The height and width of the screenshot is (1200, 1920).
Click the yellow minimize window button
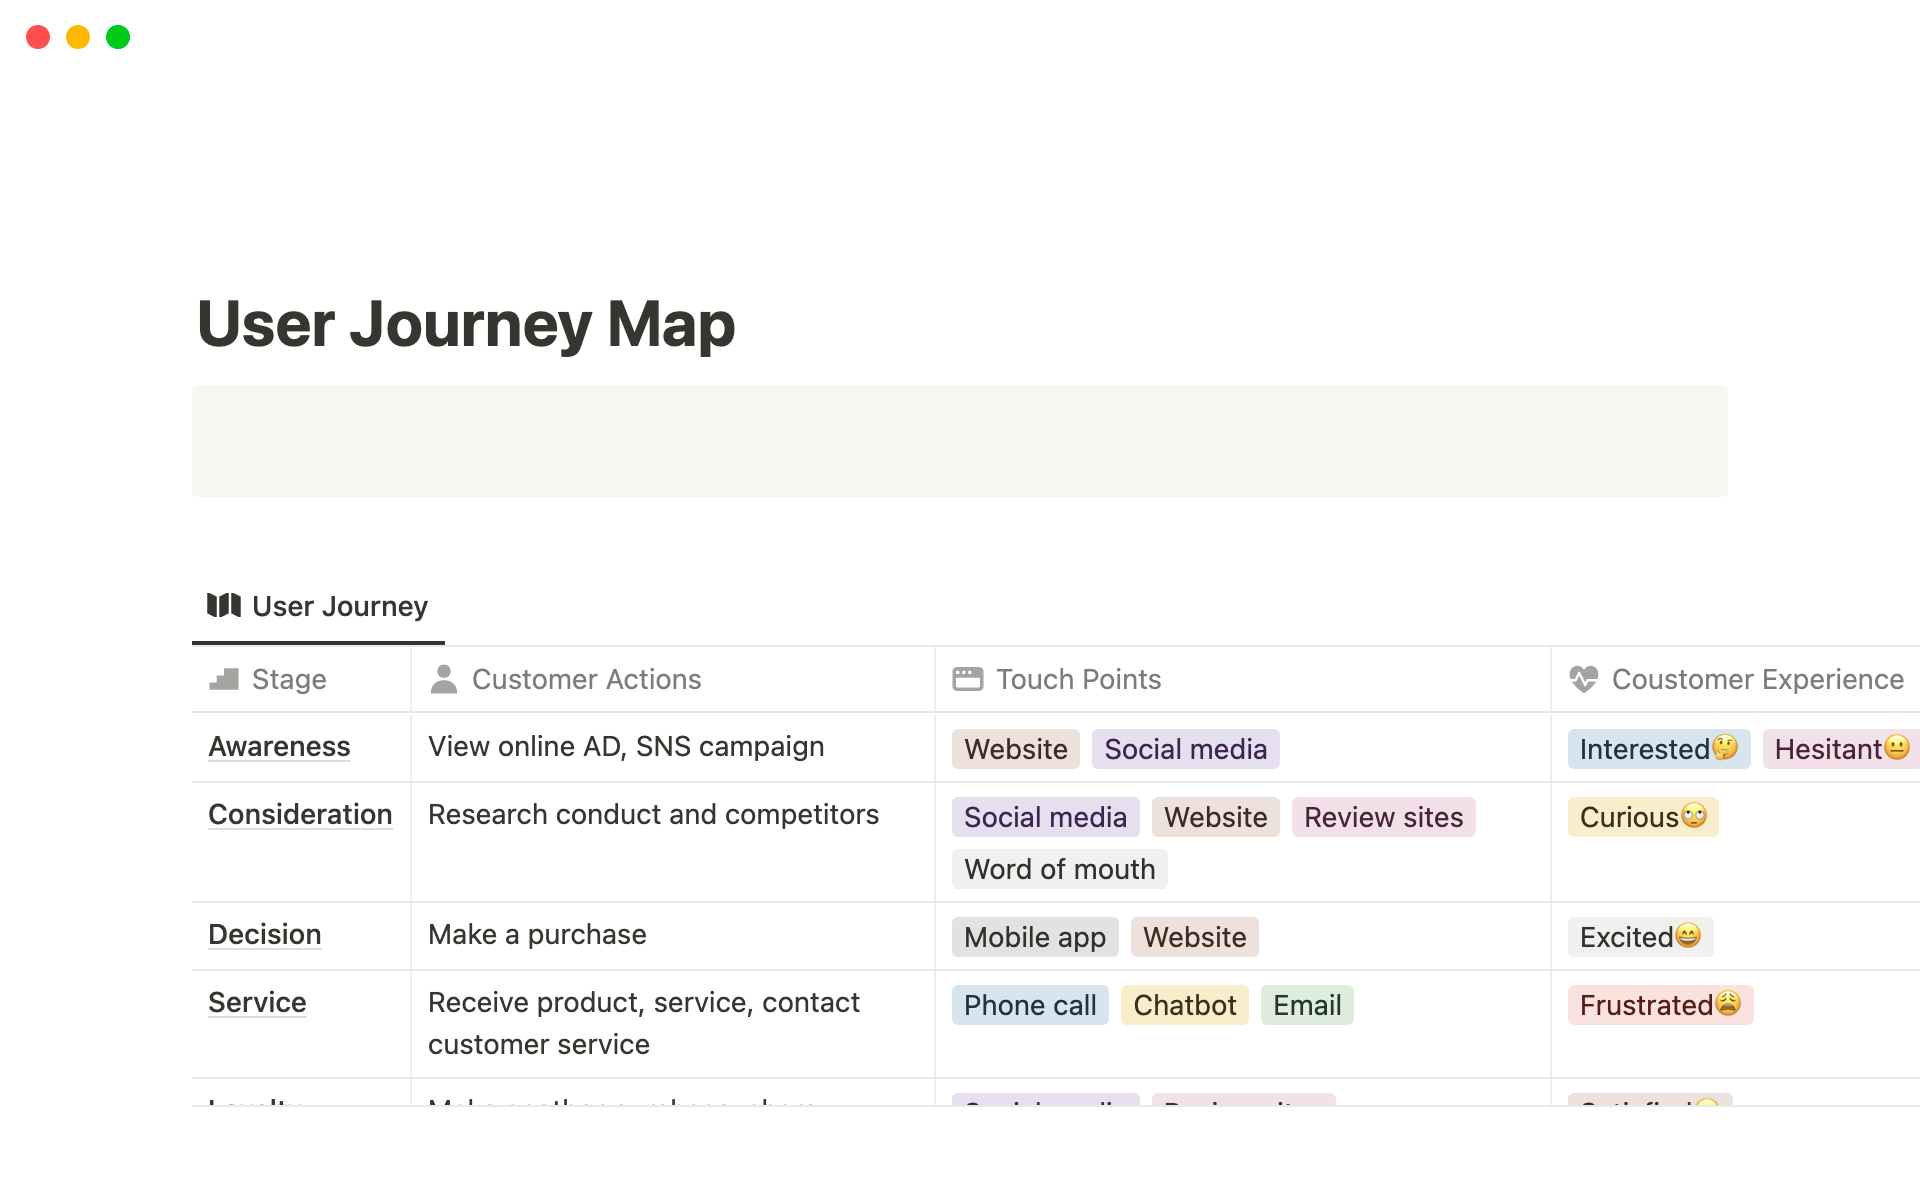78,37
